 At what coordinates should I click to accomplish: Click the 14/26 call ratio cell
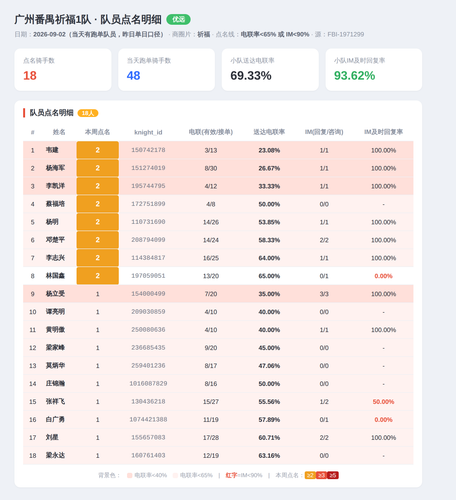coord(211,222)
